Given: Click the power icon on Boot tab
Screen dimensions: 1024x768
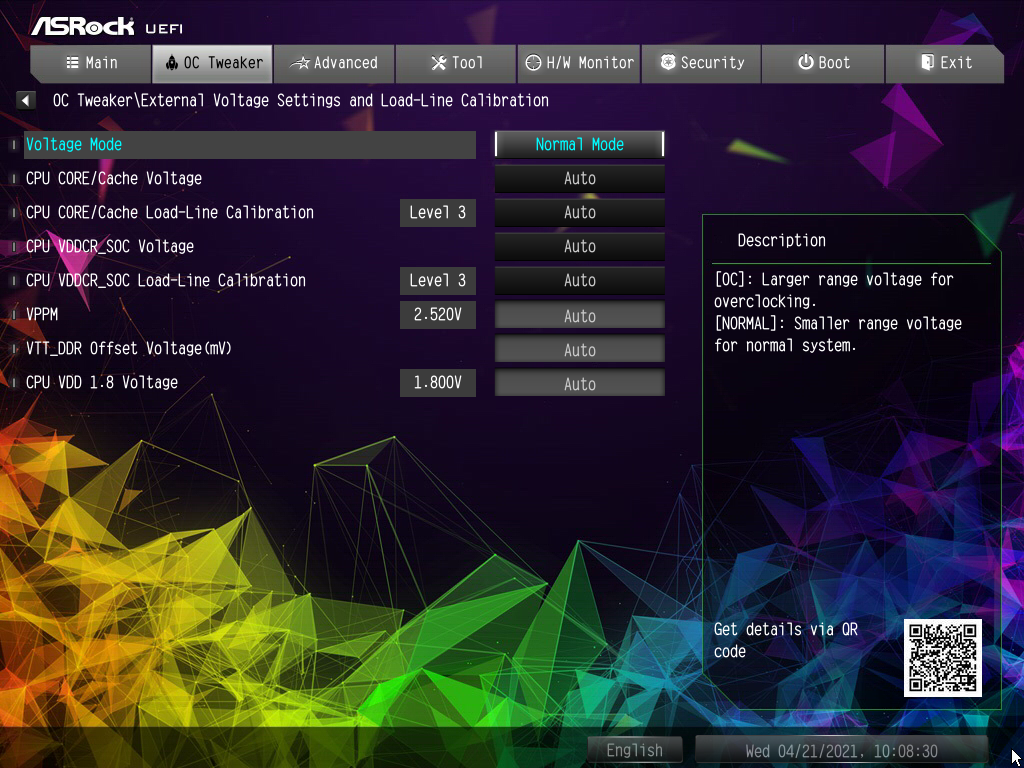Looking at the screenshot, I should pyautogui.click(x=806, y=63).
